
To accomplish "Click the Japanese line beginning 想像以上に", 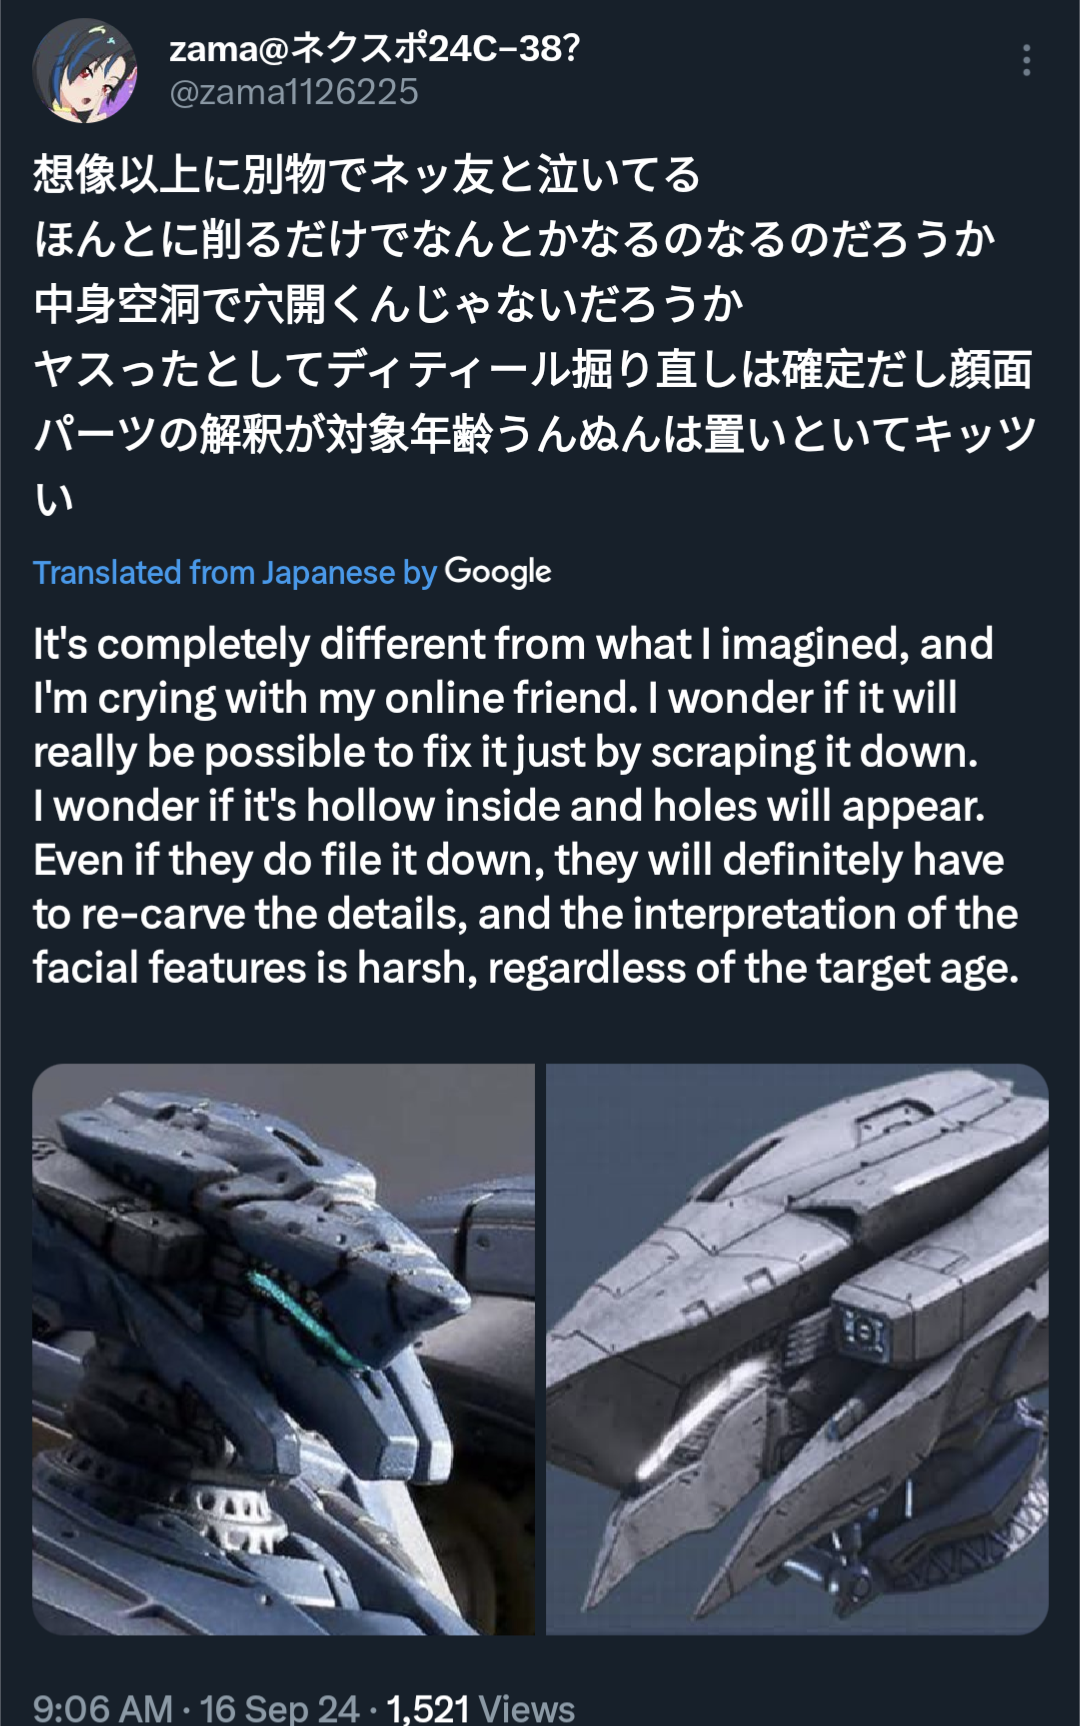I will pyautogui.click(x=367, y=174).
